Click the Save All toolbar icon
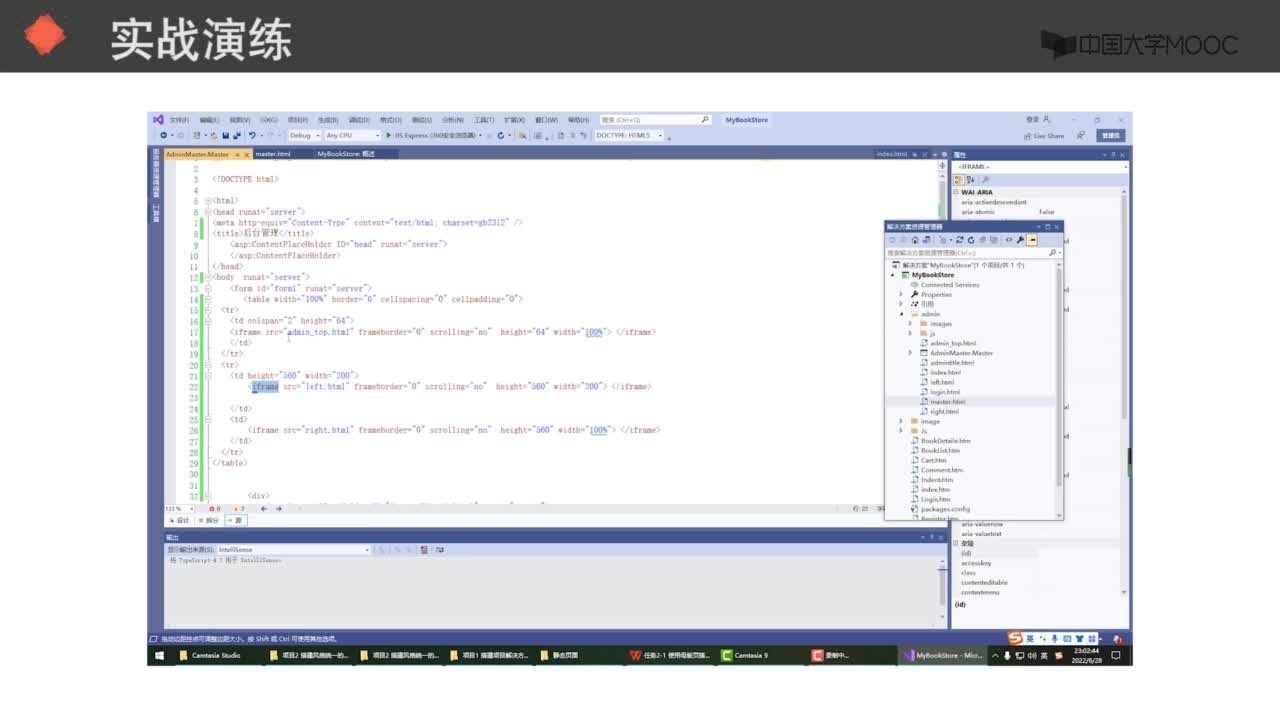Screen dimensions: 1280x720 [x=235, y=135]
